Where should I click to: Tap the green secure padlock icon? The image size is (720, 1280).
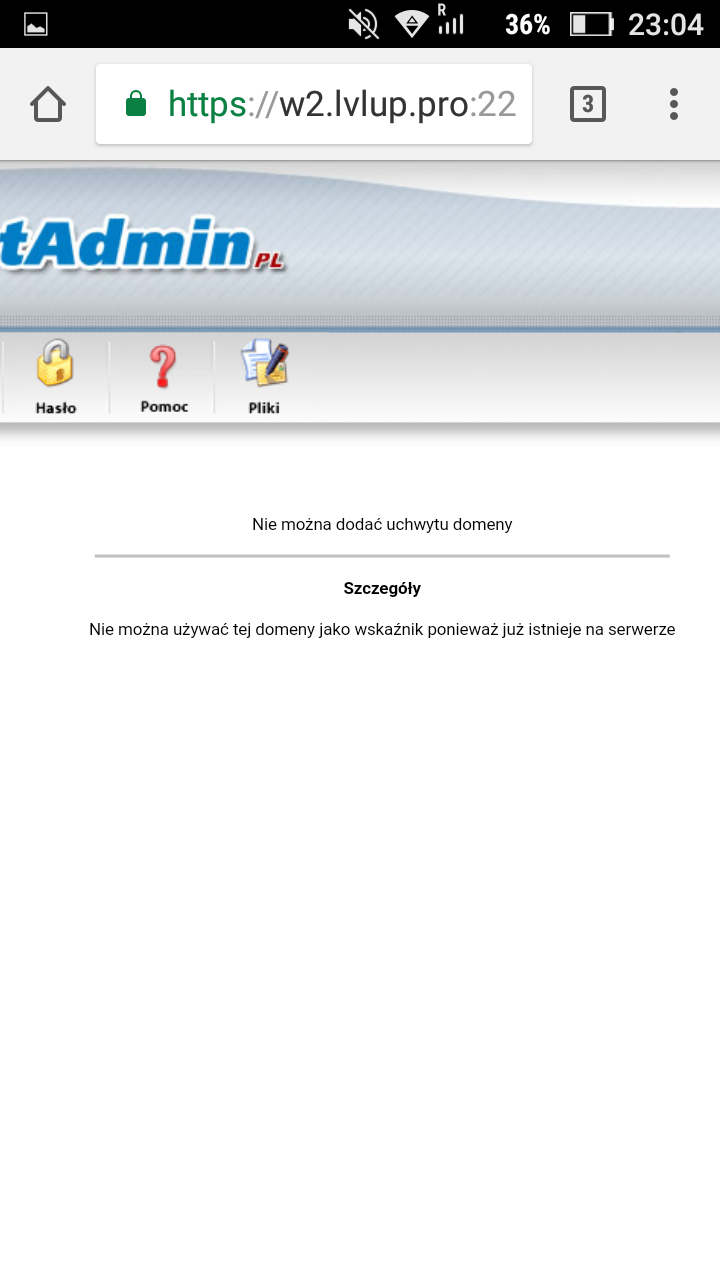tap(136, 104)
